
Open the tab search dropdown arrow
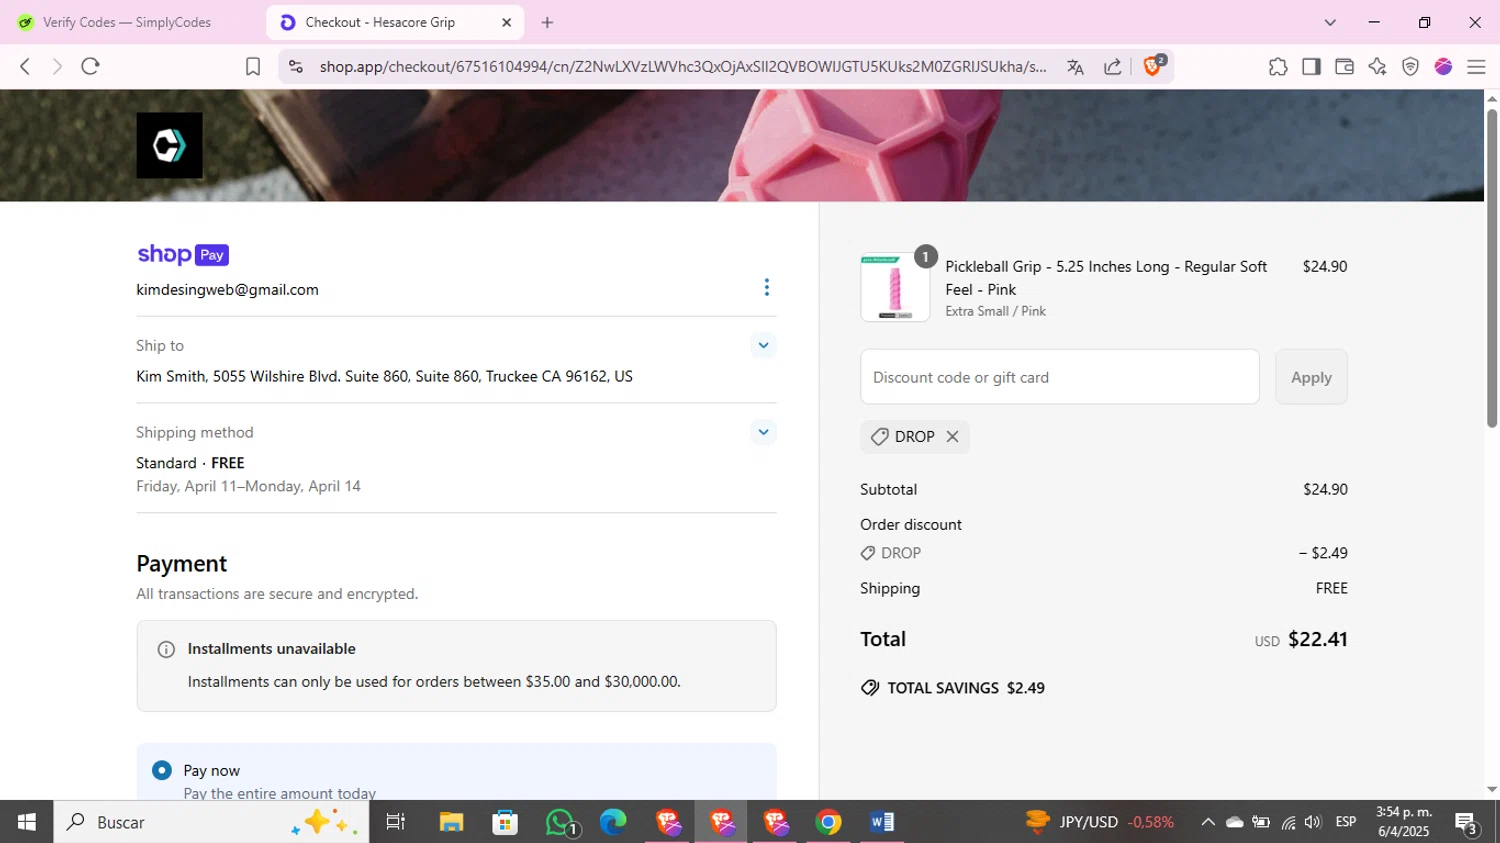tap(1330, 22)
